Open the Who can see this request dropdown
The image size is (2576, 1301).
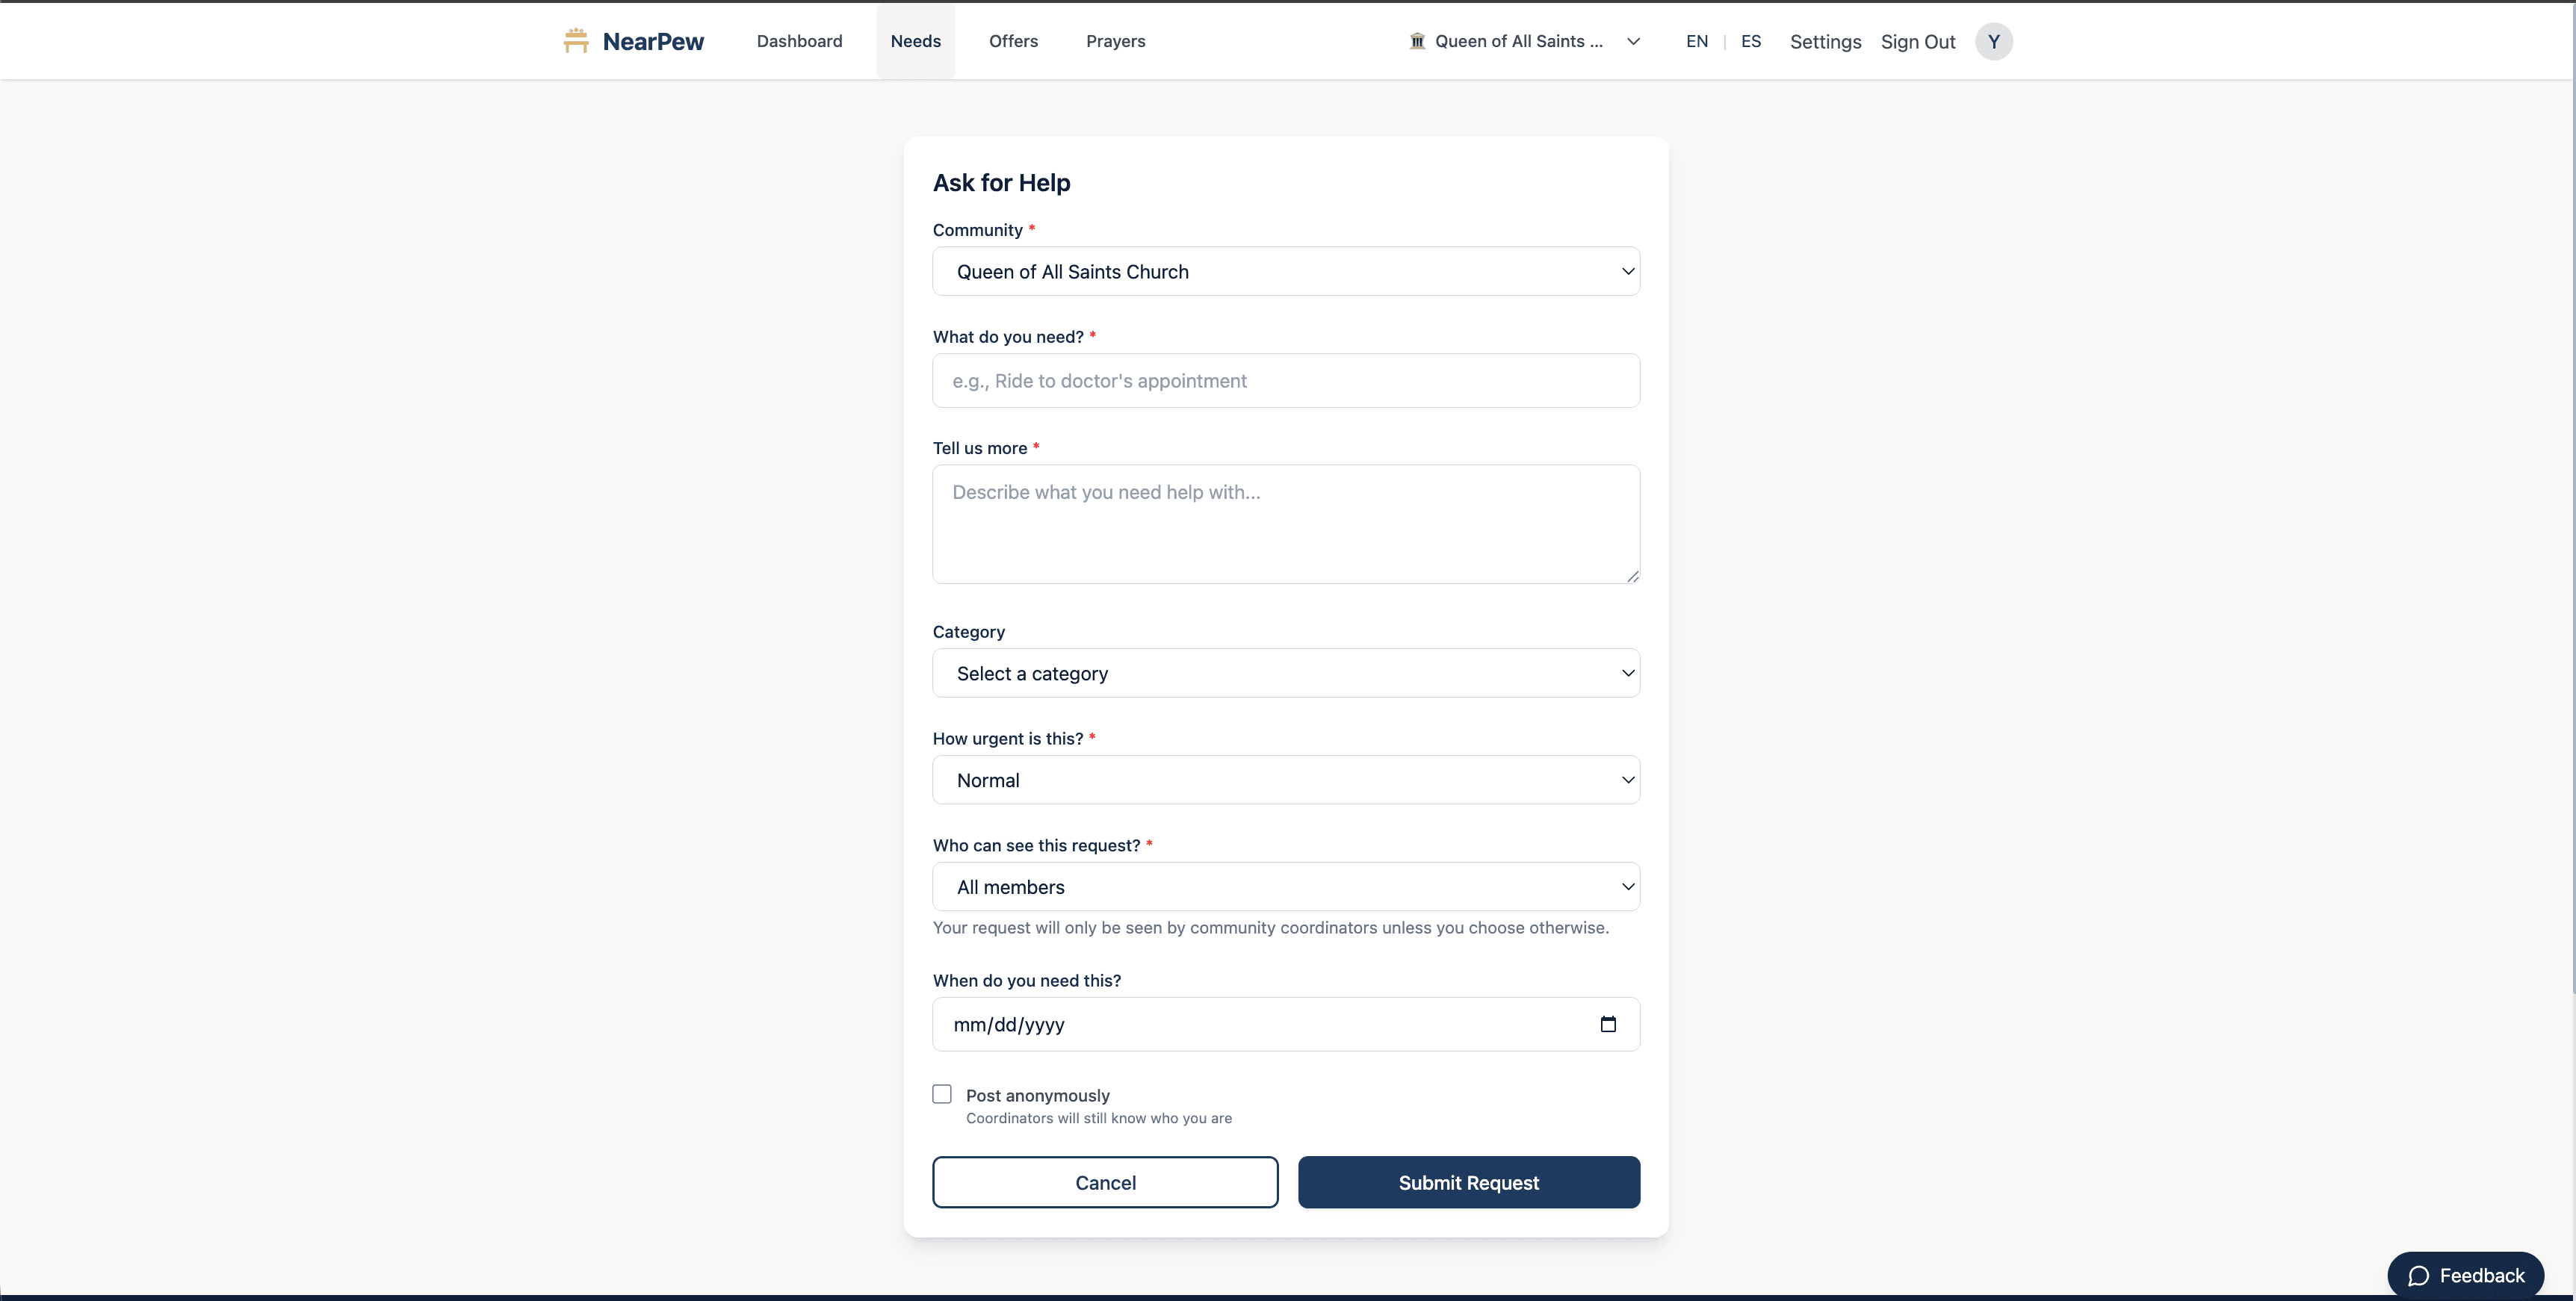pos(1286,887)
